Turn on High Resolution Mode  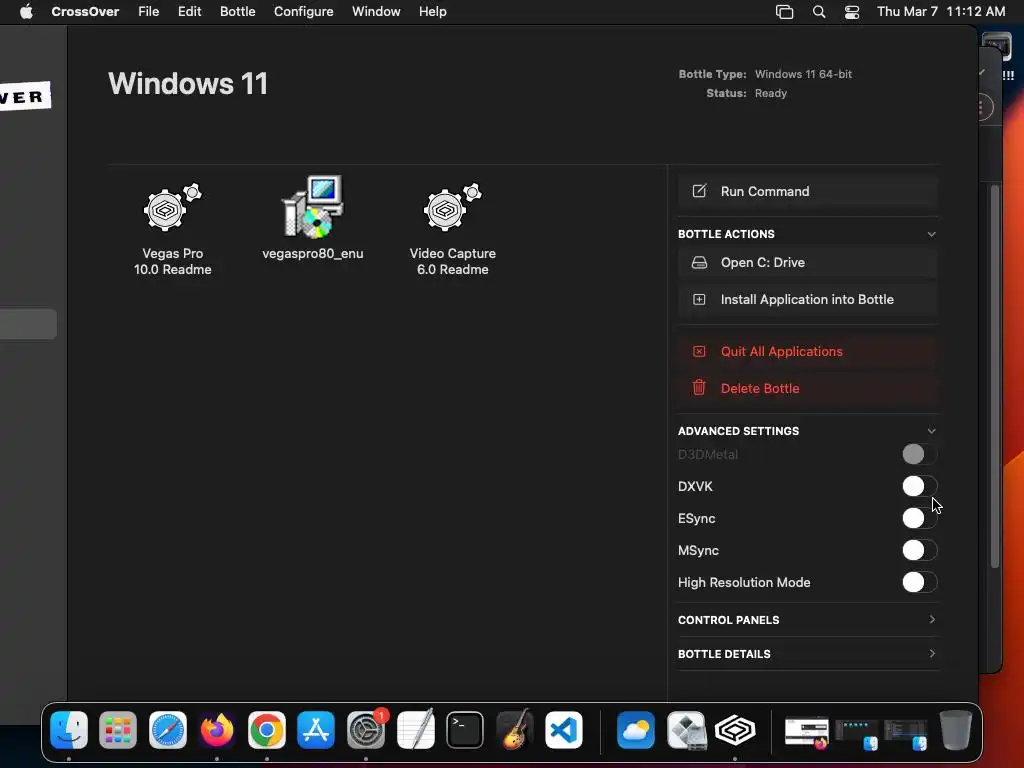click(x=920, y=582)
